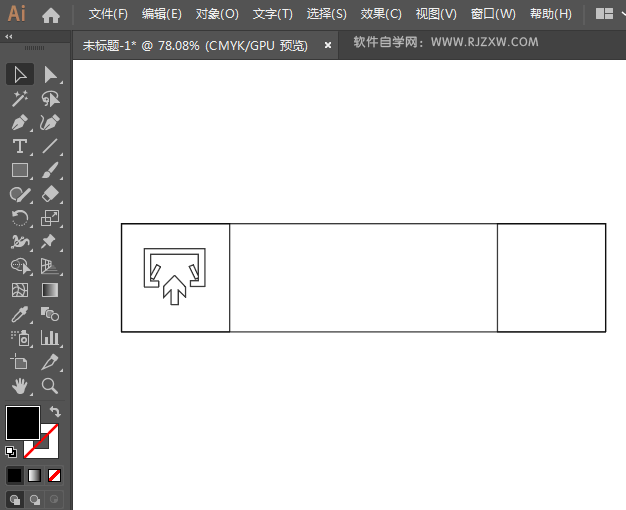Screen dimensions: 626x510
Task: Choose the Line Segment tool
Action: click(51, 146)
